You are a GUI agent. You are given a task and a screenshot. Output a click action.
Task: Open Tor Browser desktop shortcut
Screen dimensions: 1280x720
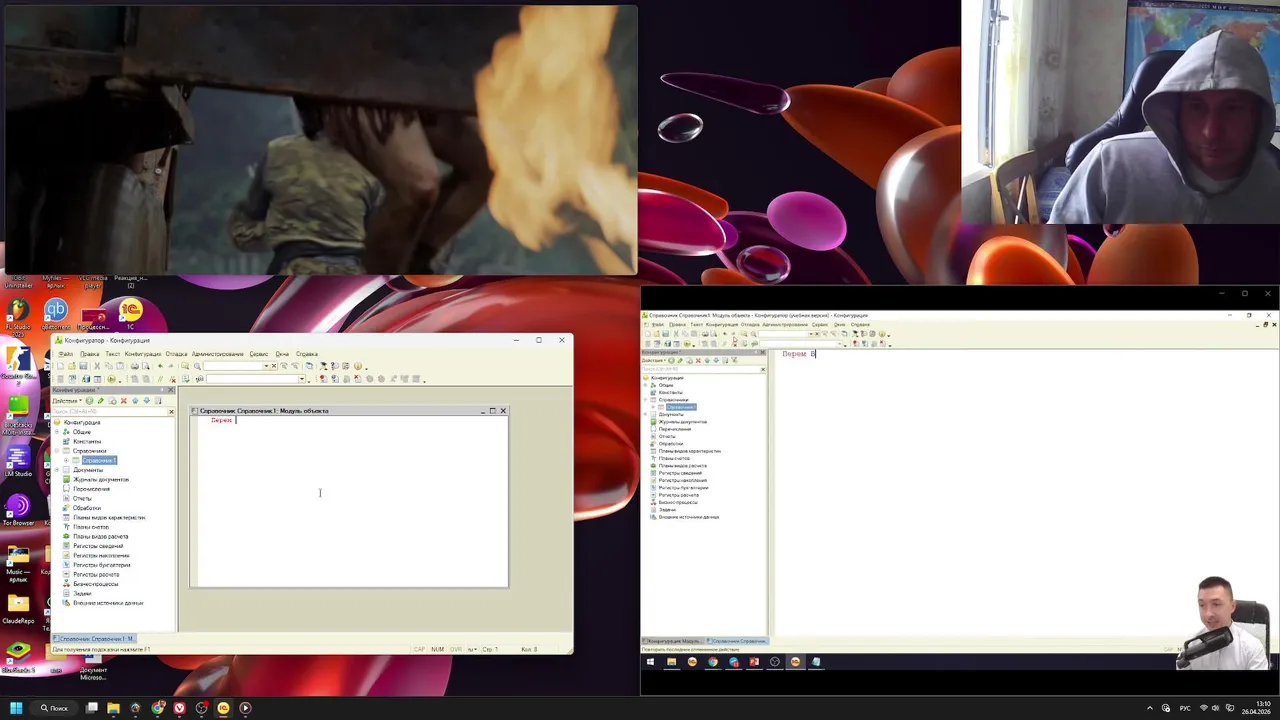coord(17,508)
